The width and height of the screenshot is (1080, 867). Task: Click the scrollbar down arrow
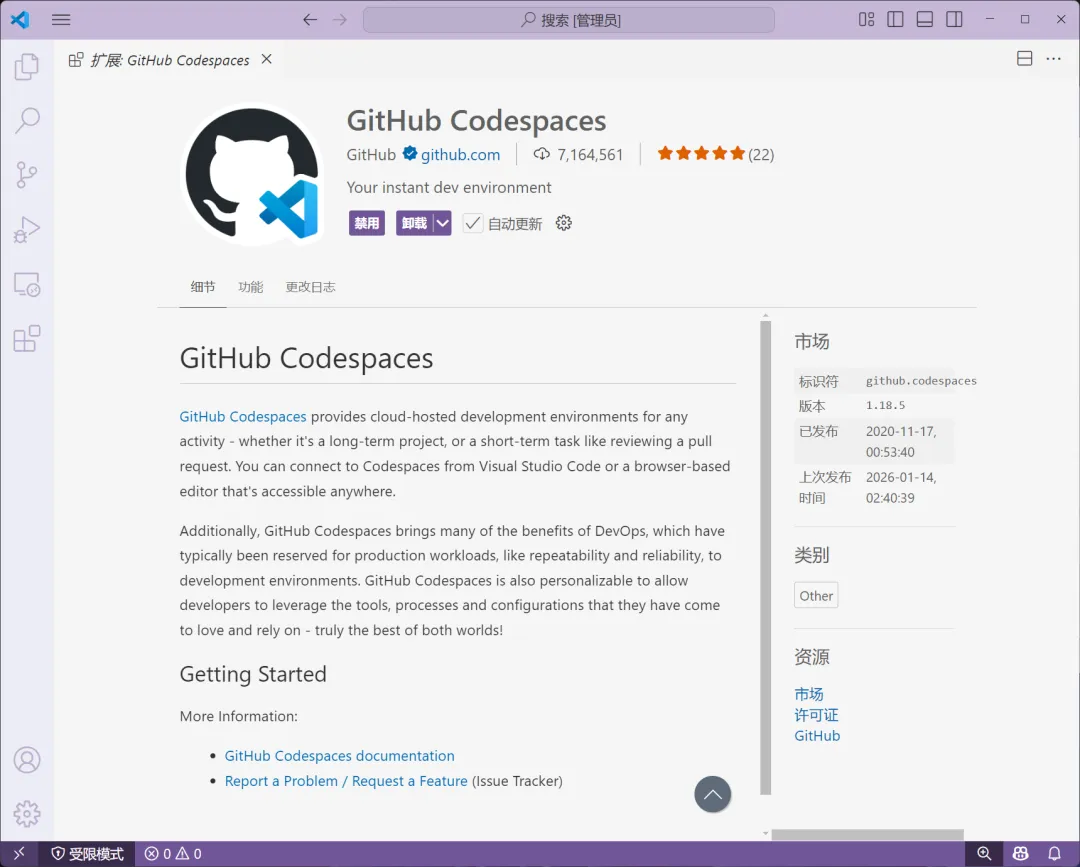766,833
